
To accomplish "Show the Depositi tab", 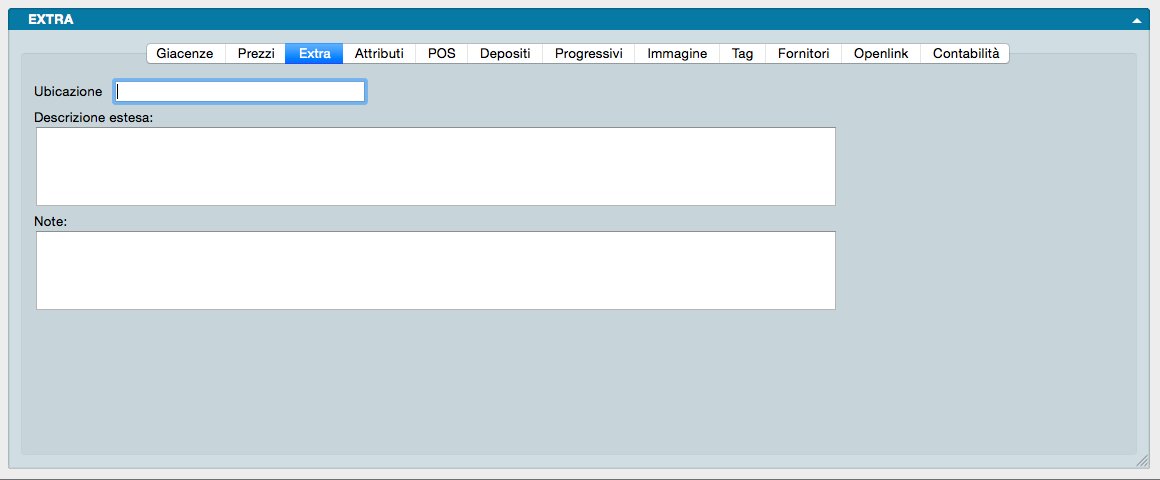I will (505, 54).
